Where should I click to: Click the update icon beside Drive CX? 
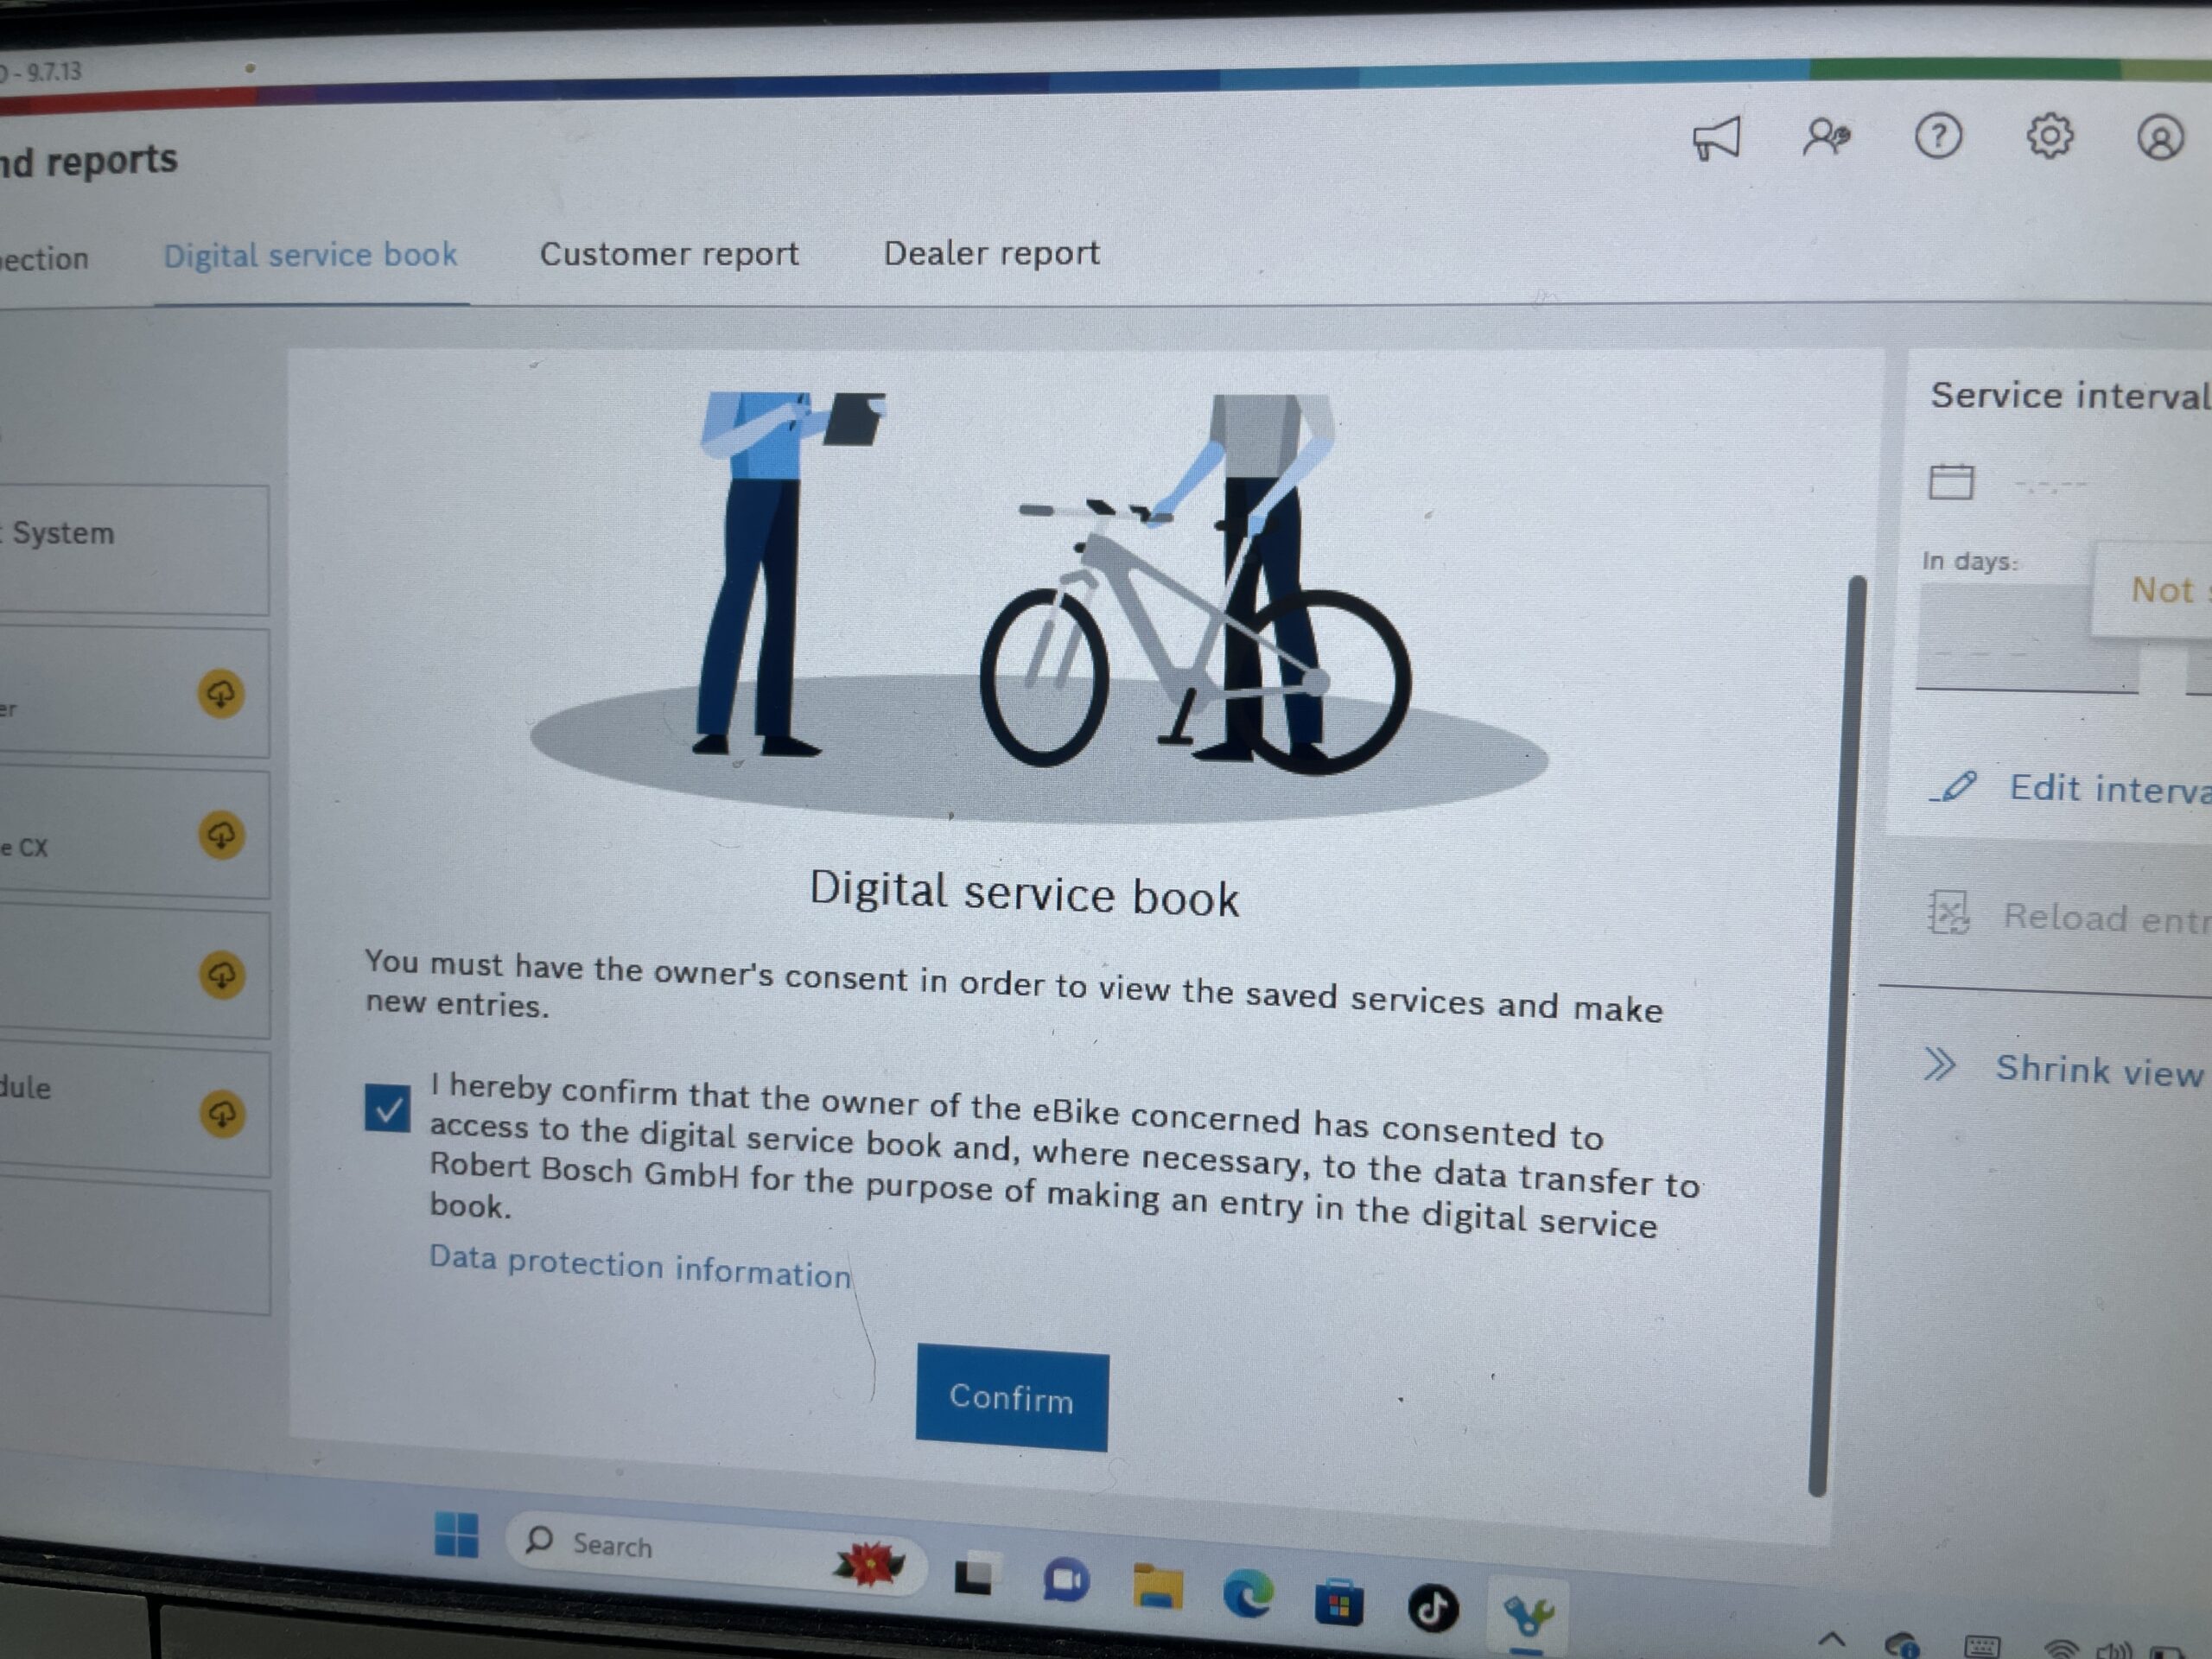tap(221, 835)
